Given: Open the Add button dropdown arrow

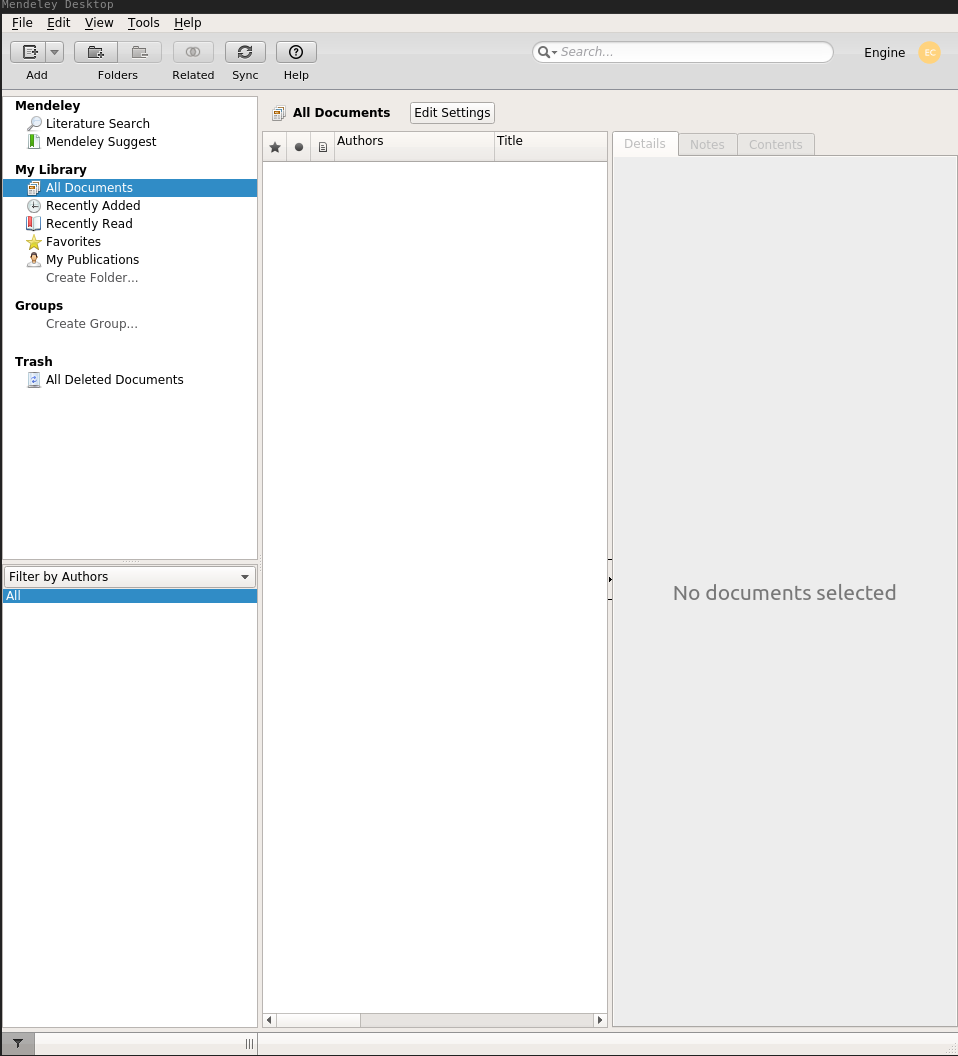Looking at the screenshot, I should pyautogui.click(x=55, y=52).
